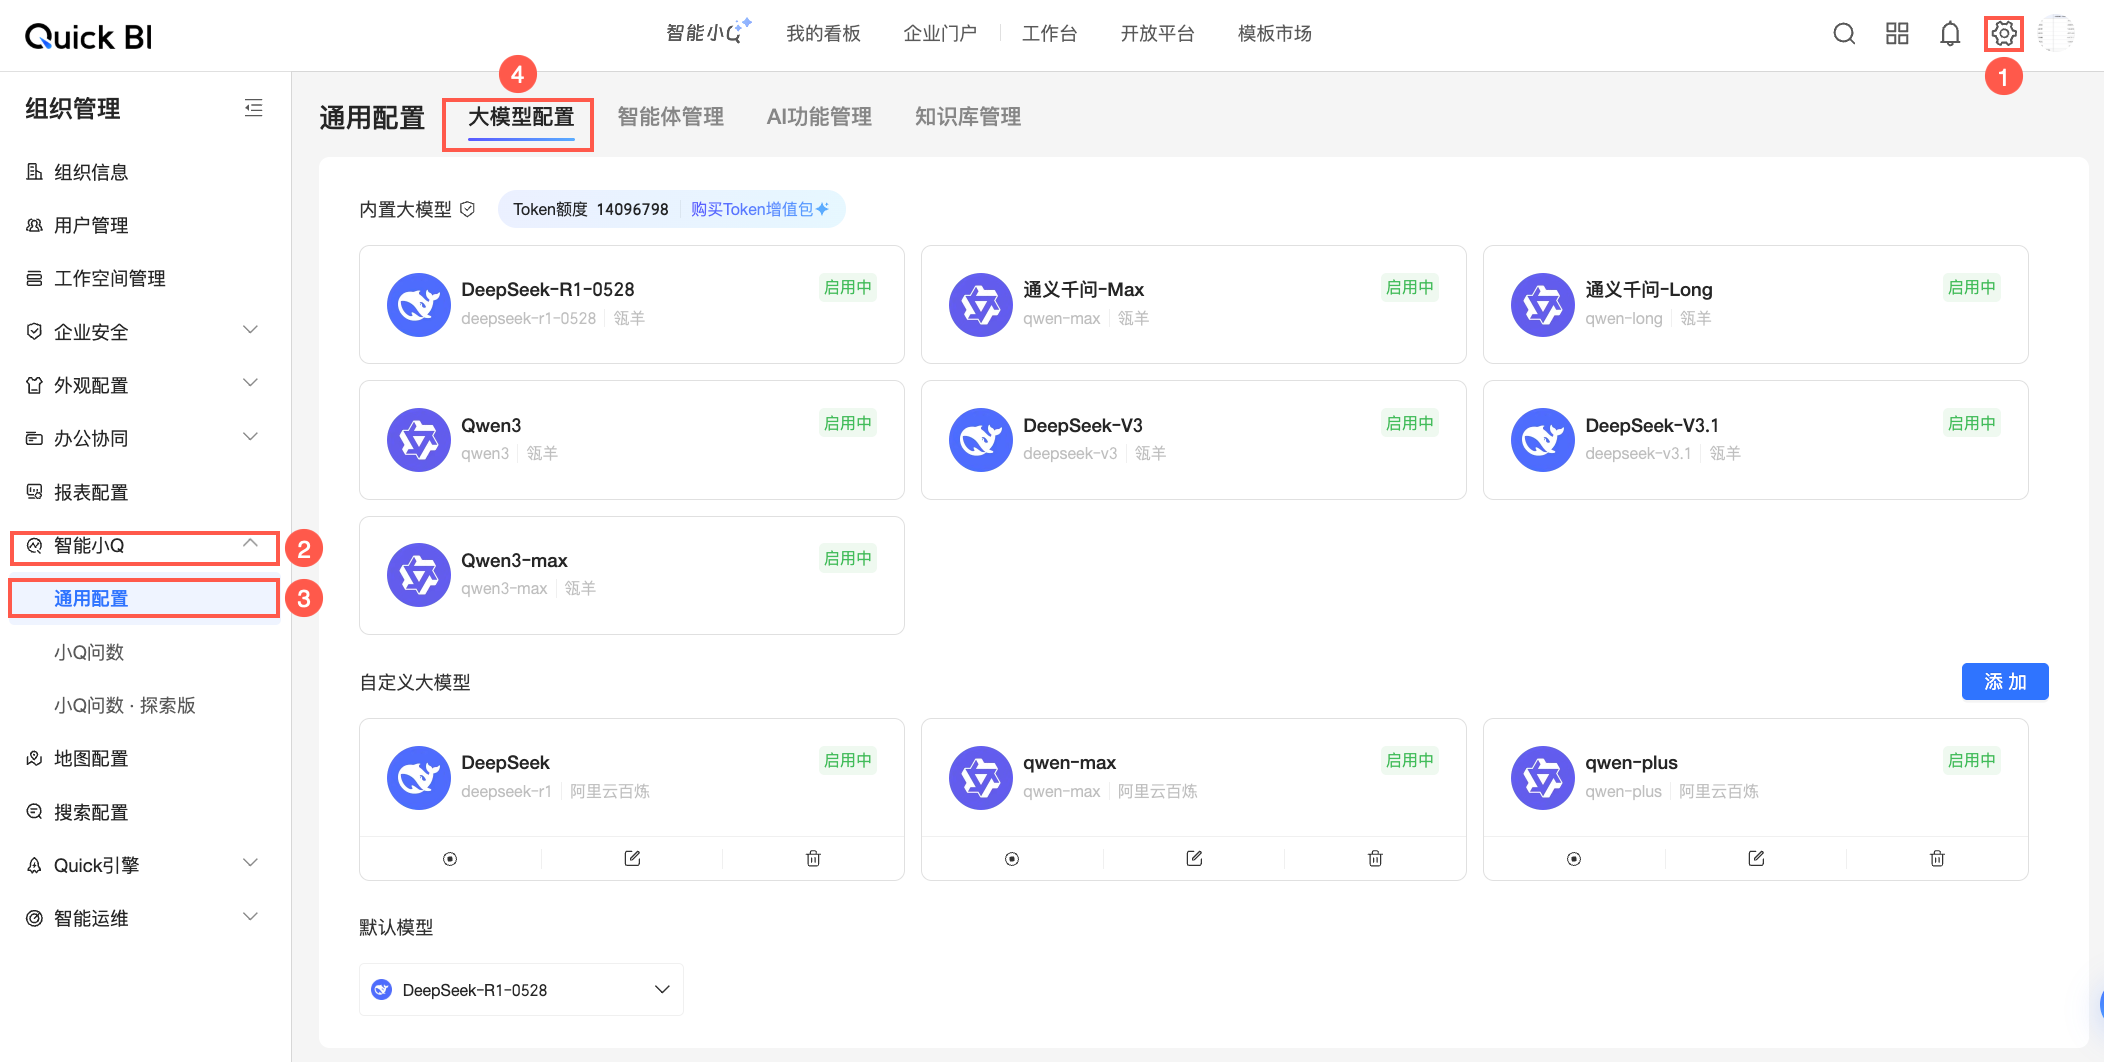
Task: Click the Quick BI logo
Action: click(89, 37)
